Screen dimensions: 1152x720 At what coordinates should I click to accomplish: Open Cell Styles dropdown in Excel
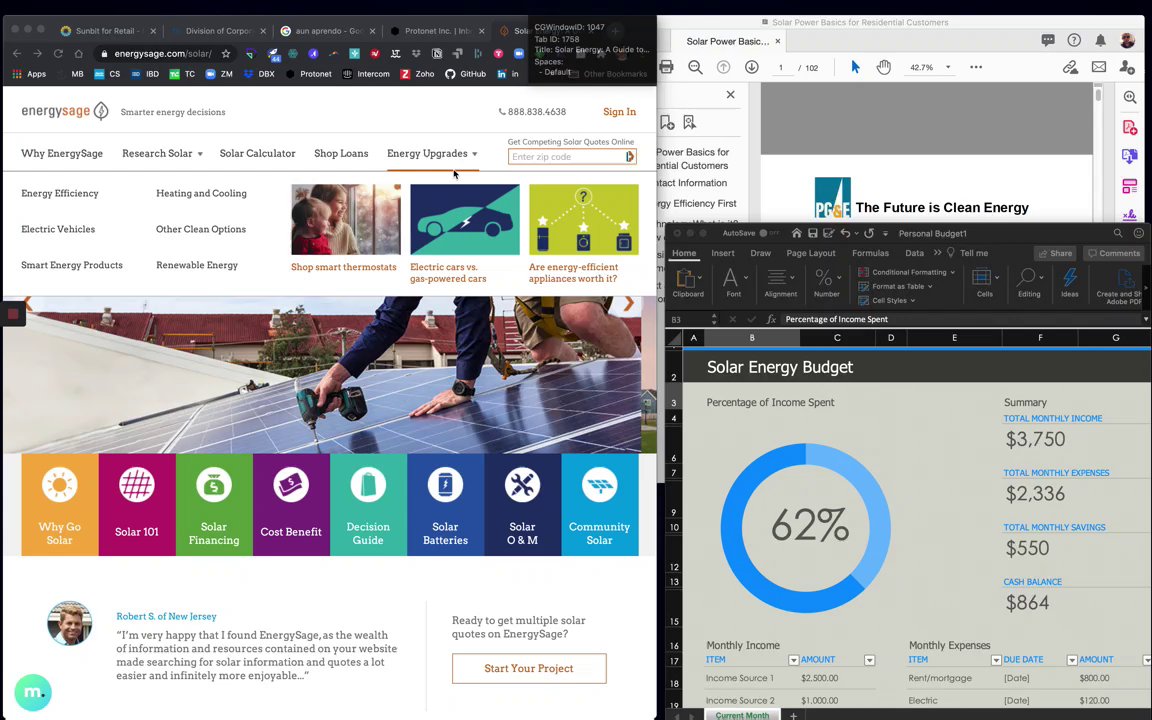click(x=887, y=300)
